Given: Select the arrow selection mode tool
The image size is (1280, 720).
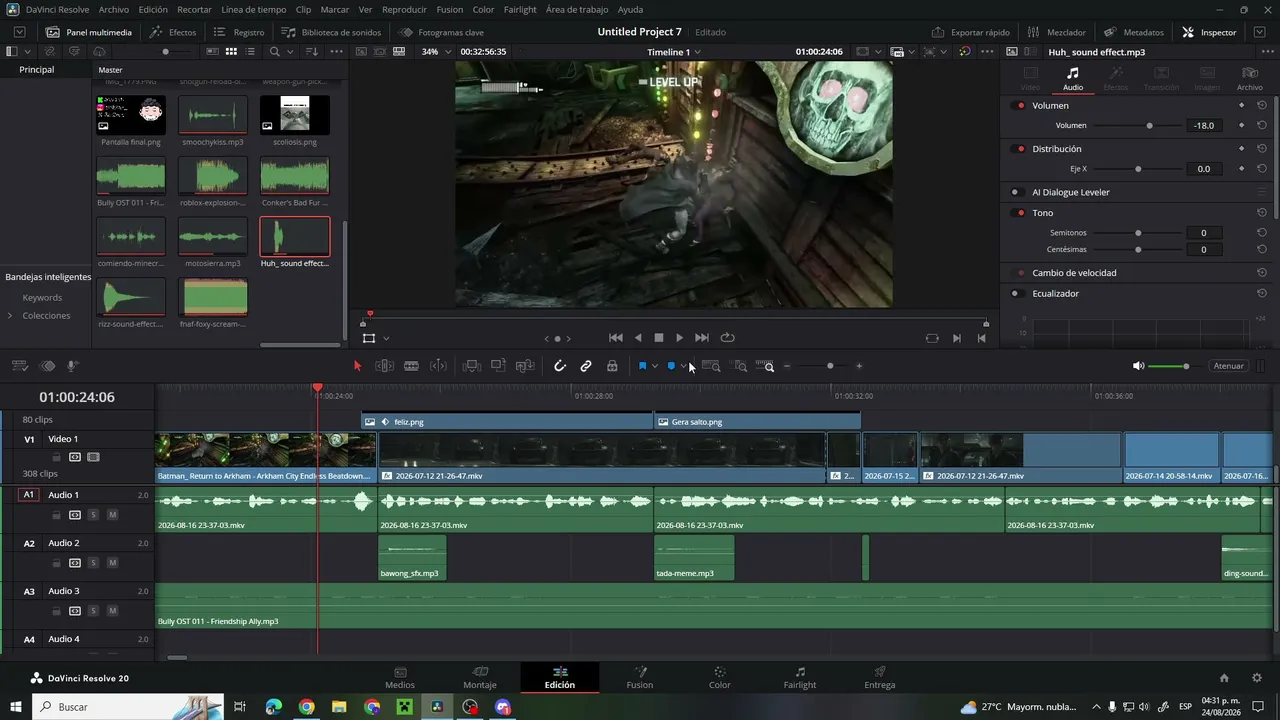Looking at the screenshot, I should click(x=357, y=366).
